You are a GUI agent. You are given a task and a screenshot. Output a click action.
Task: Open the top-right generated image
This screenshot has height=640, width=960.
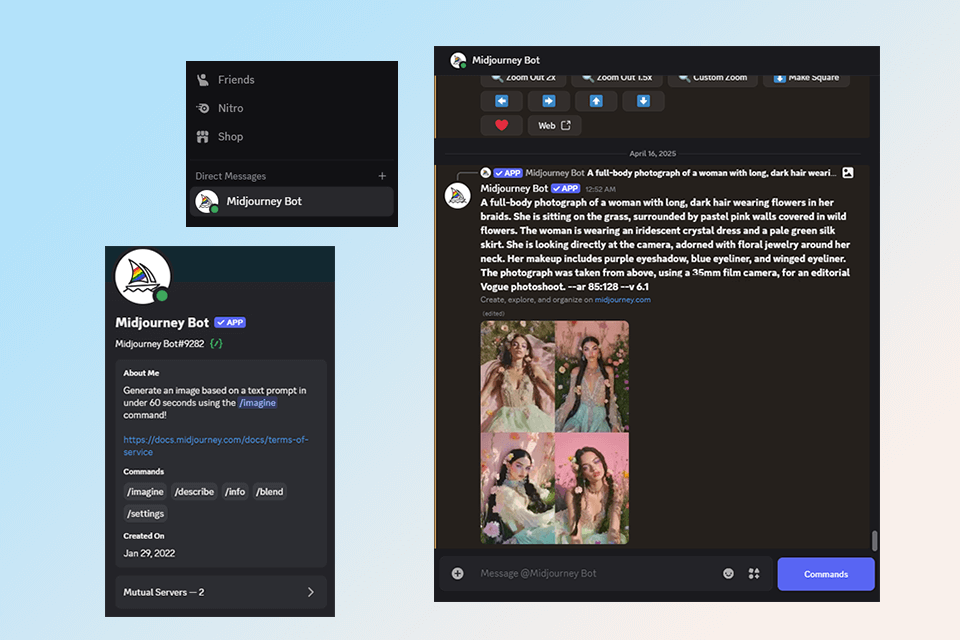click(592, 376)
